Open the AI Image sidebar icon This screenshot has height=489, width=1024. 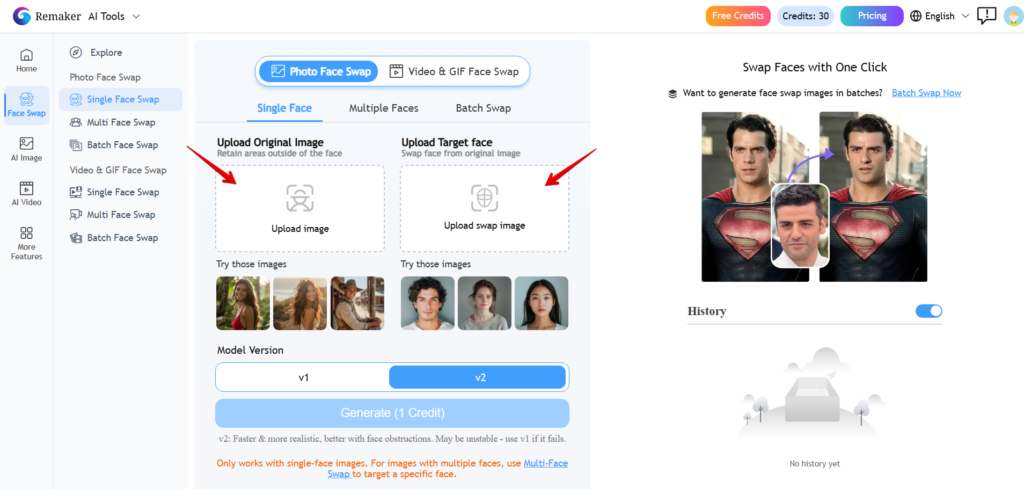click(27, 144)
